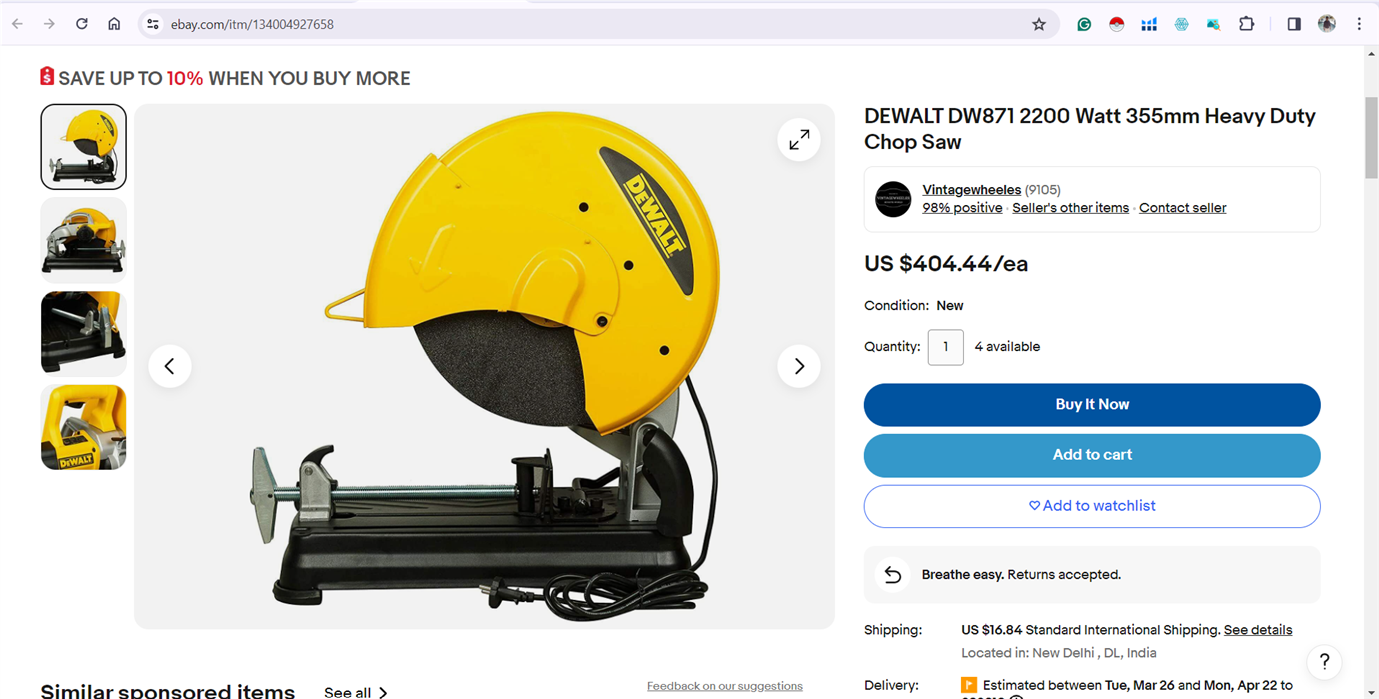The width and height of the screenshot is (1379, 699).
Task: Open the Vintagewheeles seller profile
Action: [972, 190]
